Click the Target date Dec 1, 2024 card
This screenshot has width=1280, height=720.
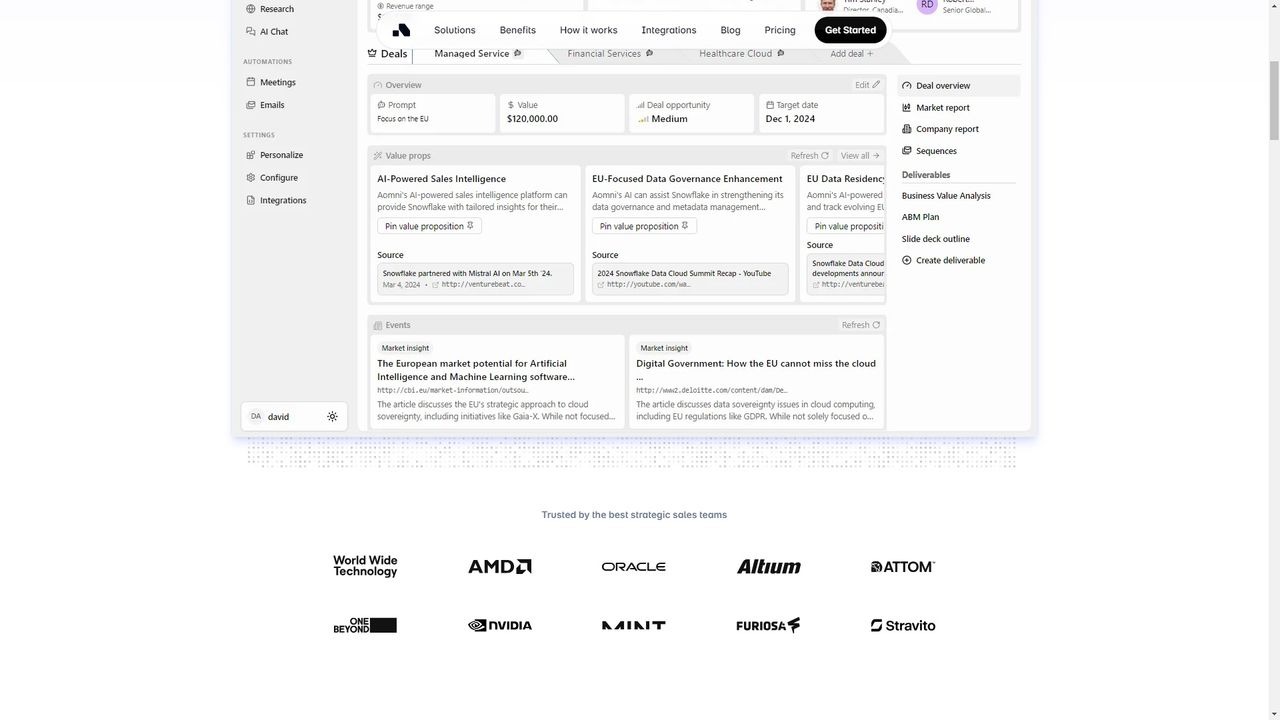[822, 112]
